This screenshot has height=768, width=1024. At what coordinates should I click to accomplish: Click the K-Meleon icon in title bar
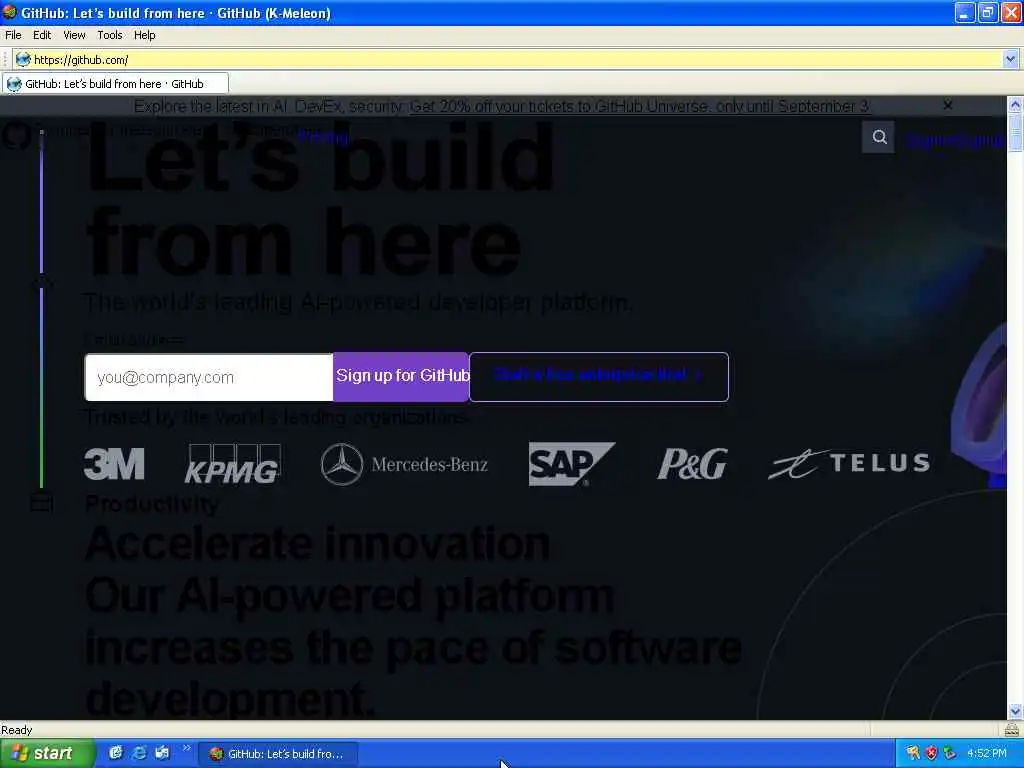coord(10,12)
